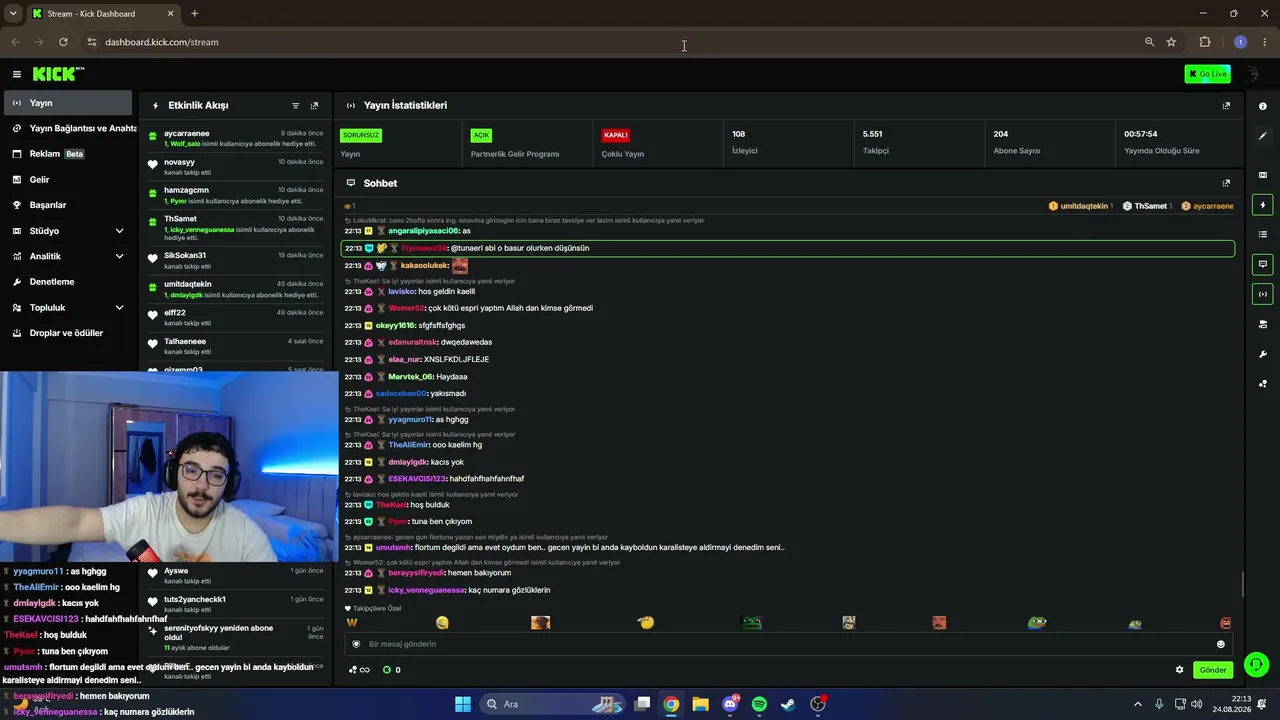
Task: Click username Mervtek_06 in chat
Action: pyautogui.click(x=410, y=377)
